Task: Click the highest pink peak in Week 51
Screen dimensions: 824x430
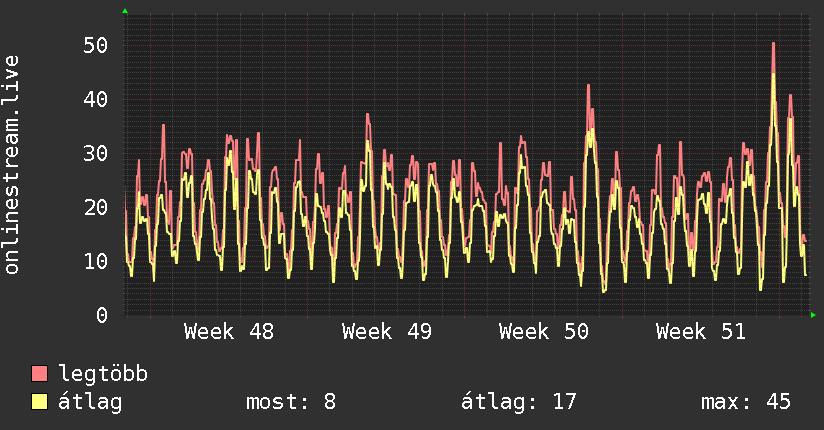Action: tap(774, 44)
